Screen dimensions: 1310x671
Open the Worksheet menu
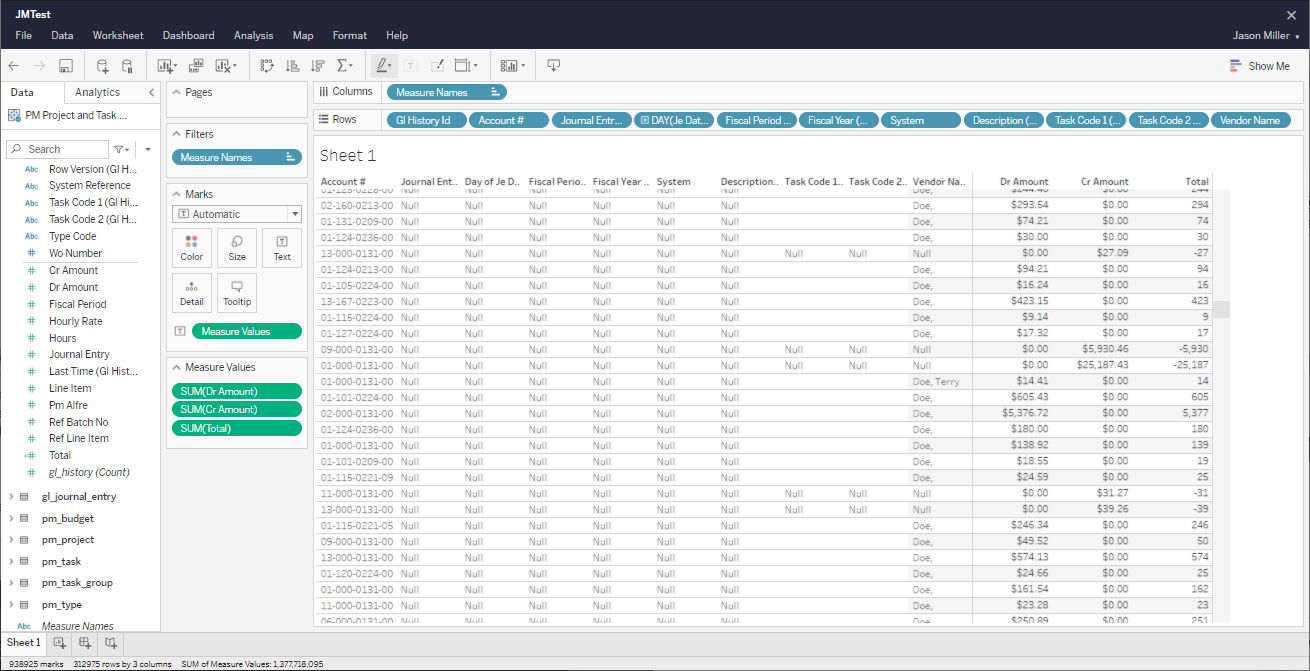pos(118,35)
